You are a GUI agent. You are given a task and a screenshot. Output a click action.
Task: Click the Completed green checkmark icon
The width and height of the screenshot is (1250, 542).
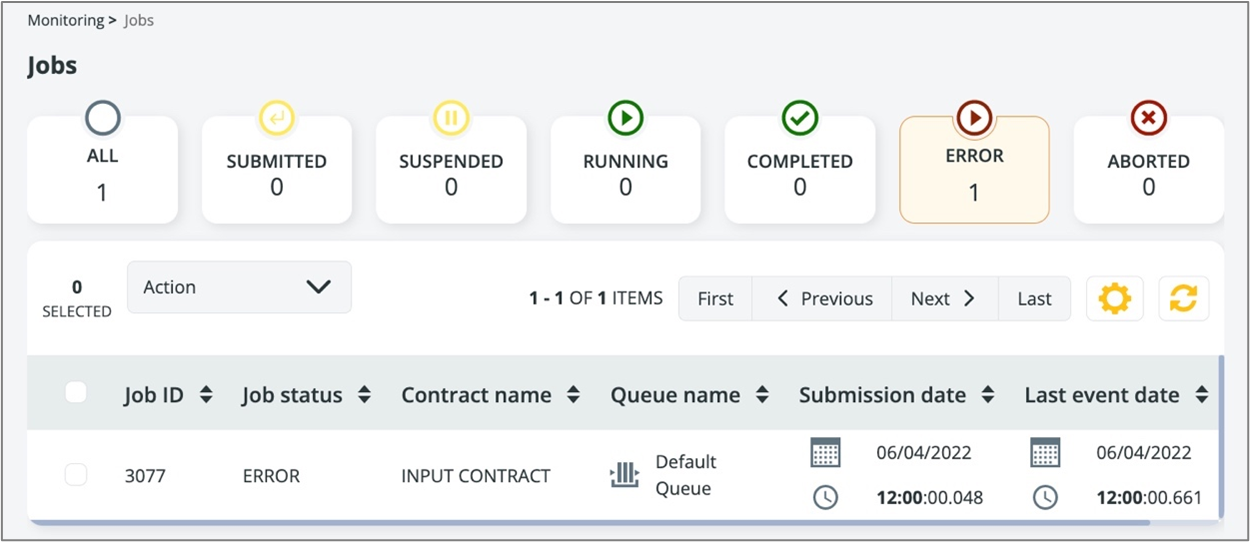tap(799, 118)
